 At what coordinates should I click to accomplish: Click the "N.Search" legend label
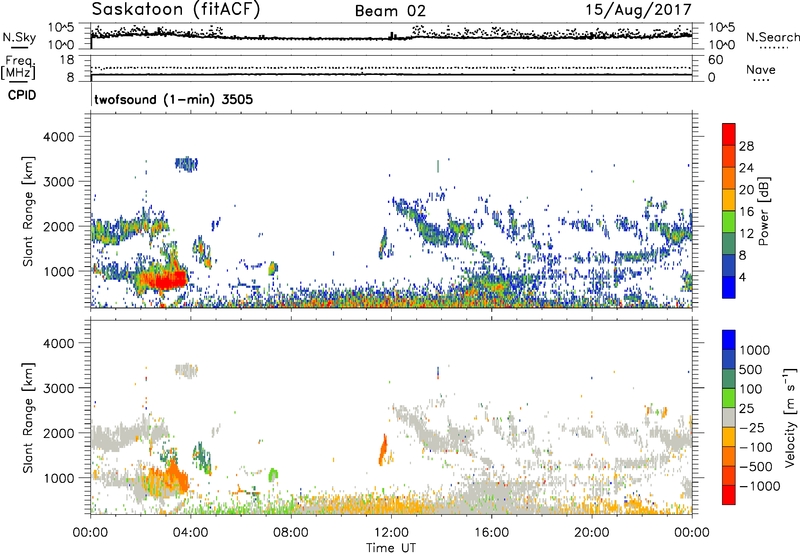(x=772, y=37)
